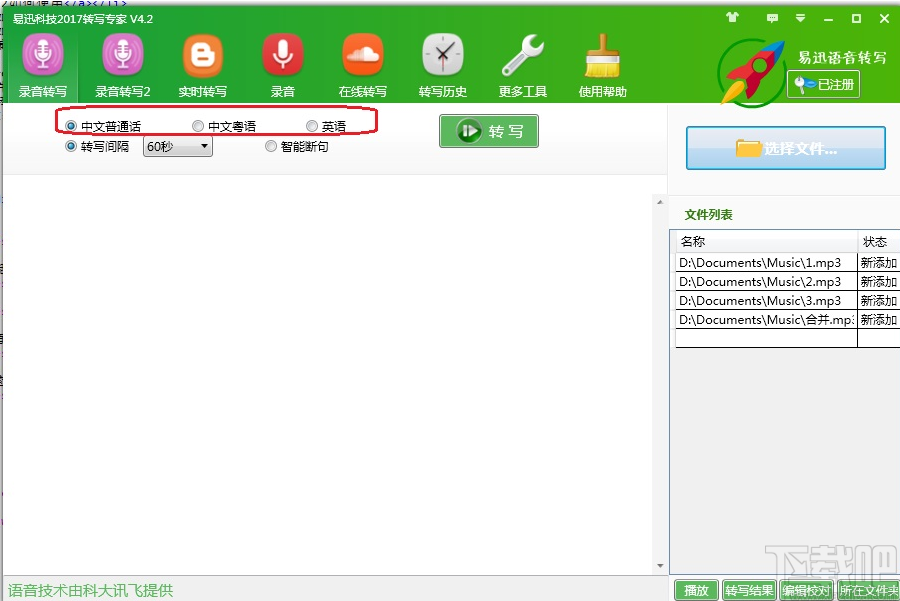This screenshot has width=900, height=601.
Task: Click the skin (shirt) icon in title bar
Action: pos(732,17)
